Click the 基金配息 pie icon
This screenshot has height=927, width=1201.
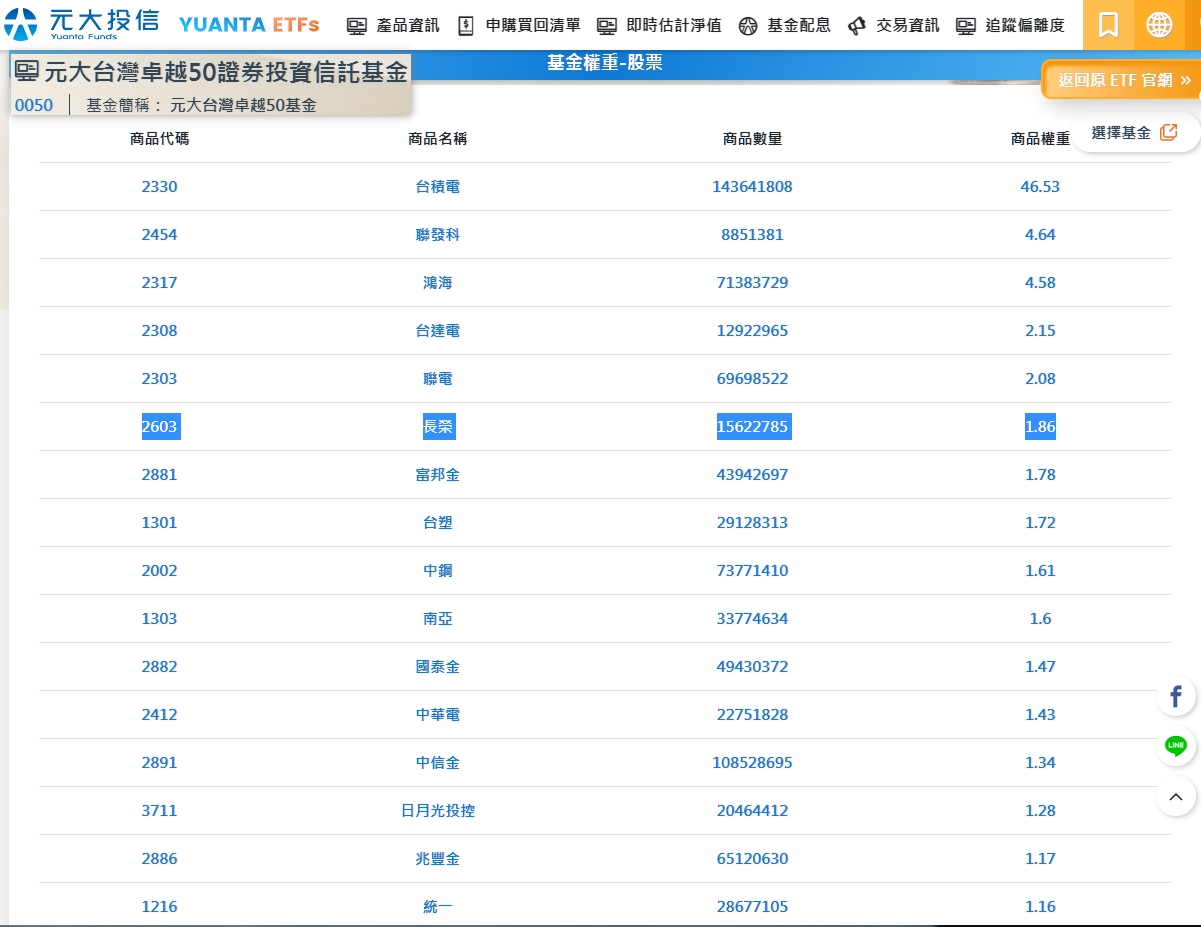pyautogui.click(x=748, y=26)
